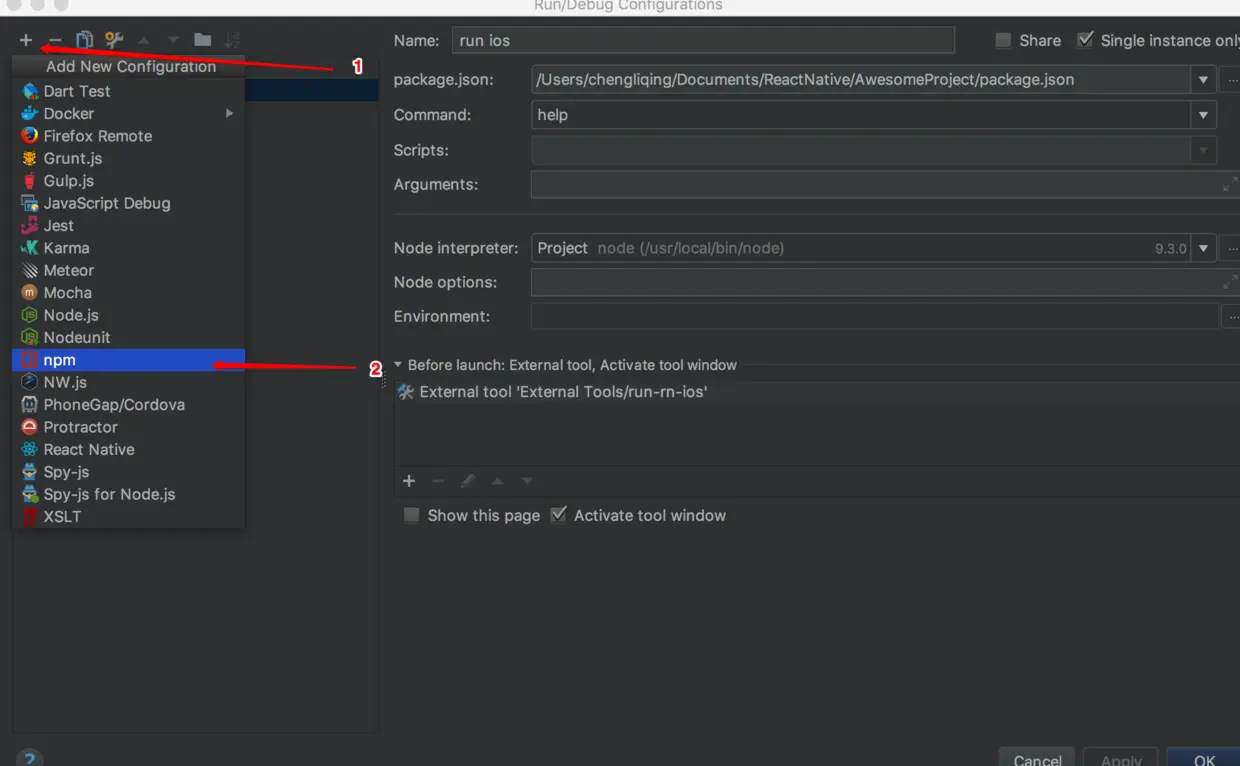The image size is (1240, 766).
Task: Select External tool 'External Tools/run-rn-ios' row
Action: (x=817, y=392)
